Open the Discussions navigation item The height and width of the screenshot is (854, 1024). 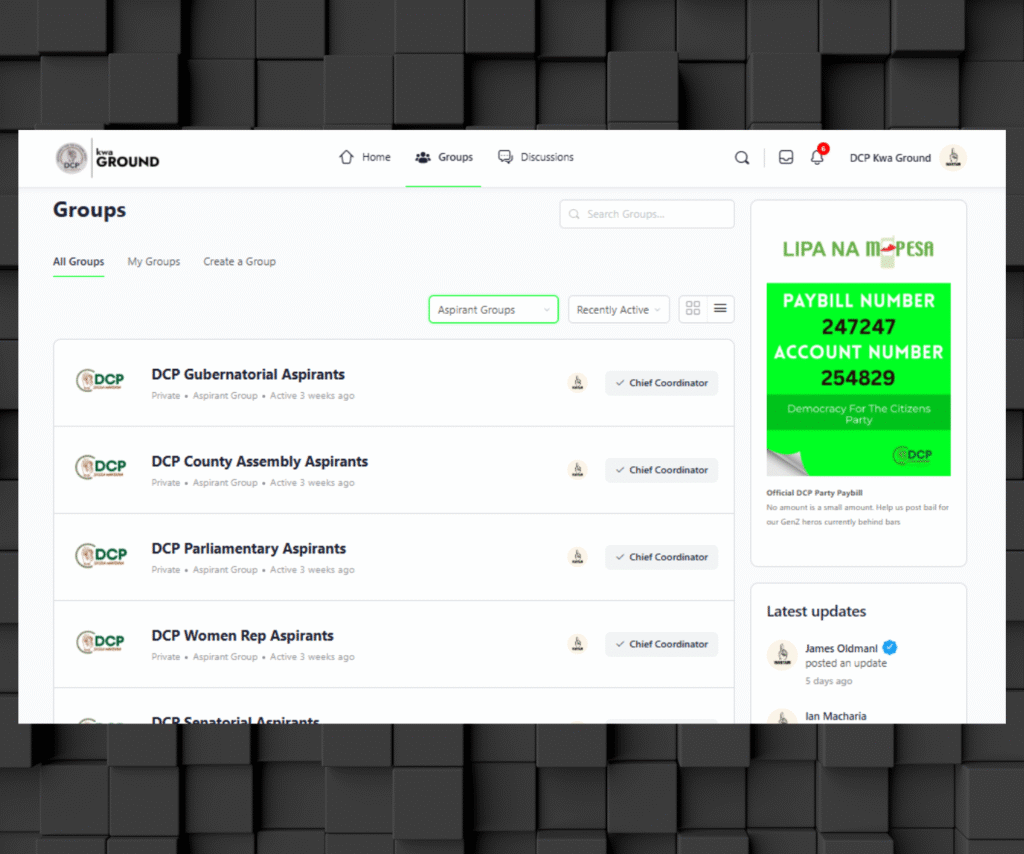[536, 157]
